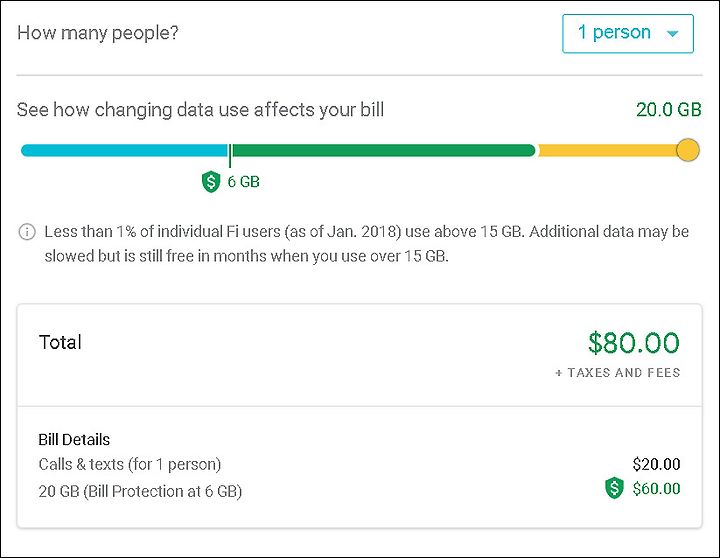Click the yellow slider handle at 20 GB

pos(687,150)
